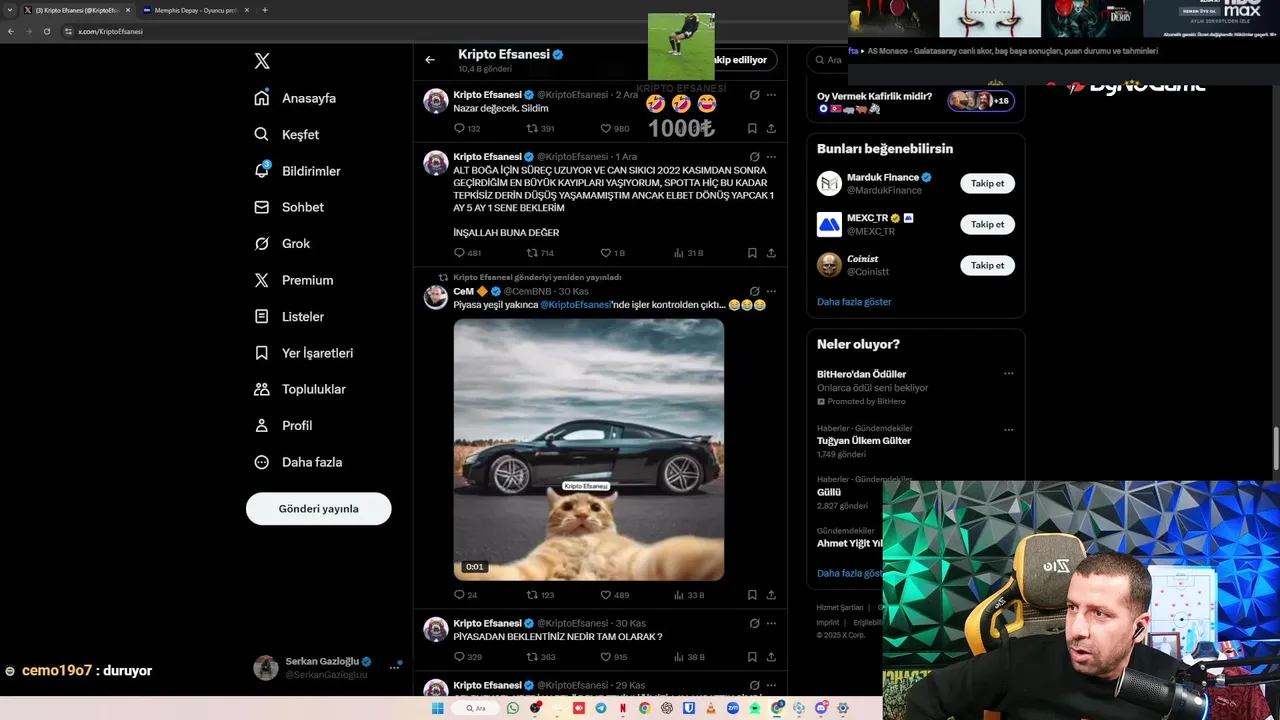This screenshot has height=720, width=1280.
Task: Bookmark the PİYASADAN BEKLENTİNİZ post
Action: point(752,657)
